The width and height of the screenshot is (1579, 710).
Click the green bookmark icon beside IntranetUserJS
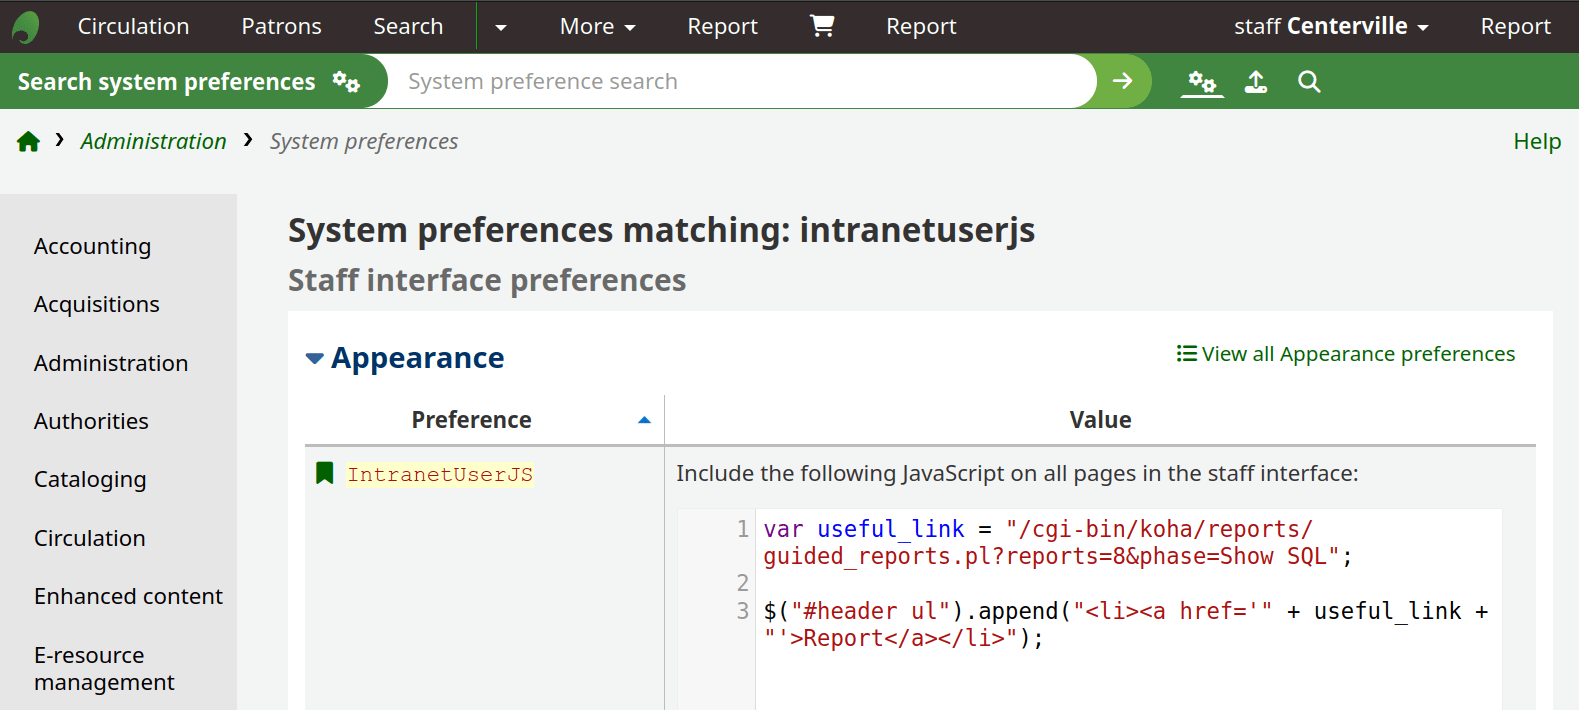coord(324,473)
